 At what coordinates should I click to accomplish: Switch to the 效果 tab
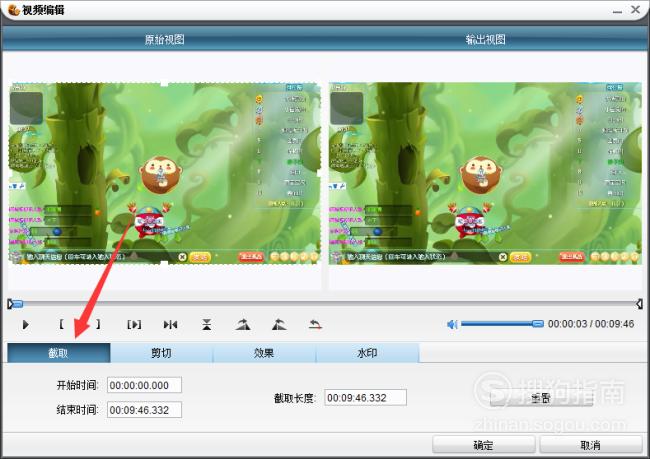[264, 353]
